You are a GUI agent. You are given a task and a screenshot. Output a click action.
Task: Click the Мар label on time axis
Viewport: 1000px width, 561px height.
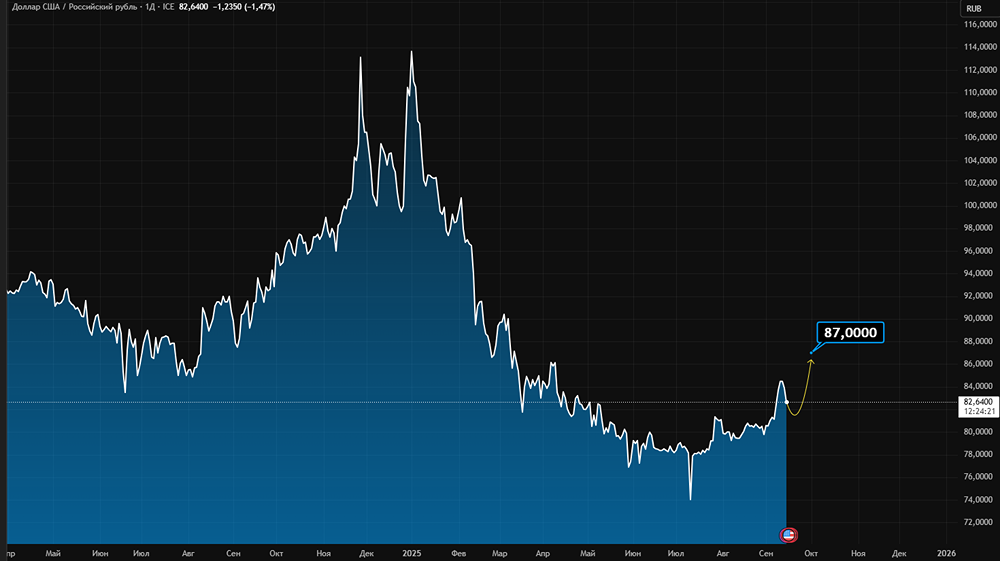[x=499, y=553]
